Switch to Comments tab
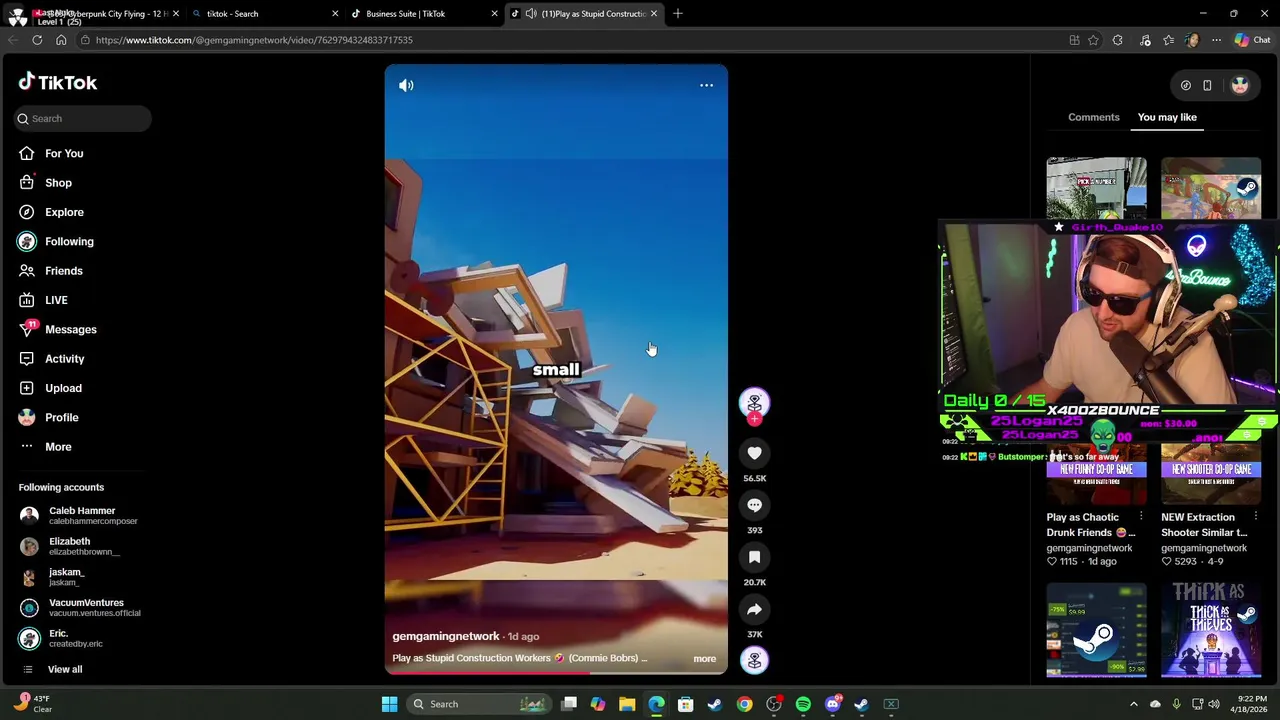 (1093, 117)
